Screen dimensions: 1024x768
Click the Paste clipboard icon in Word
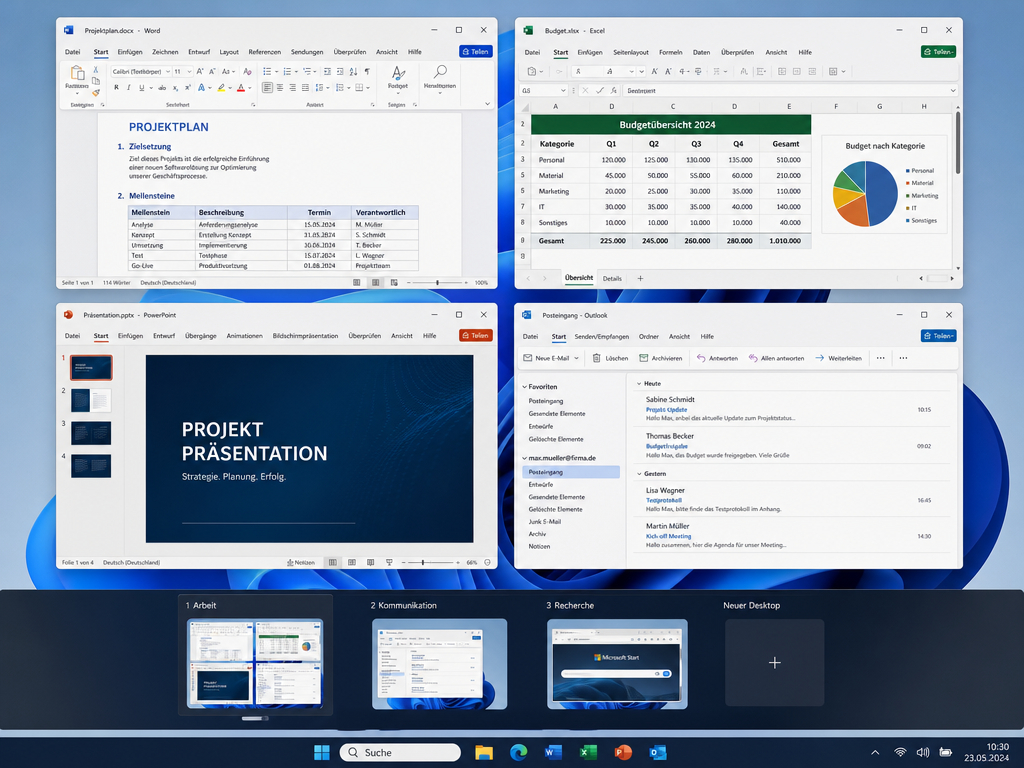click(x=78, y=72)
